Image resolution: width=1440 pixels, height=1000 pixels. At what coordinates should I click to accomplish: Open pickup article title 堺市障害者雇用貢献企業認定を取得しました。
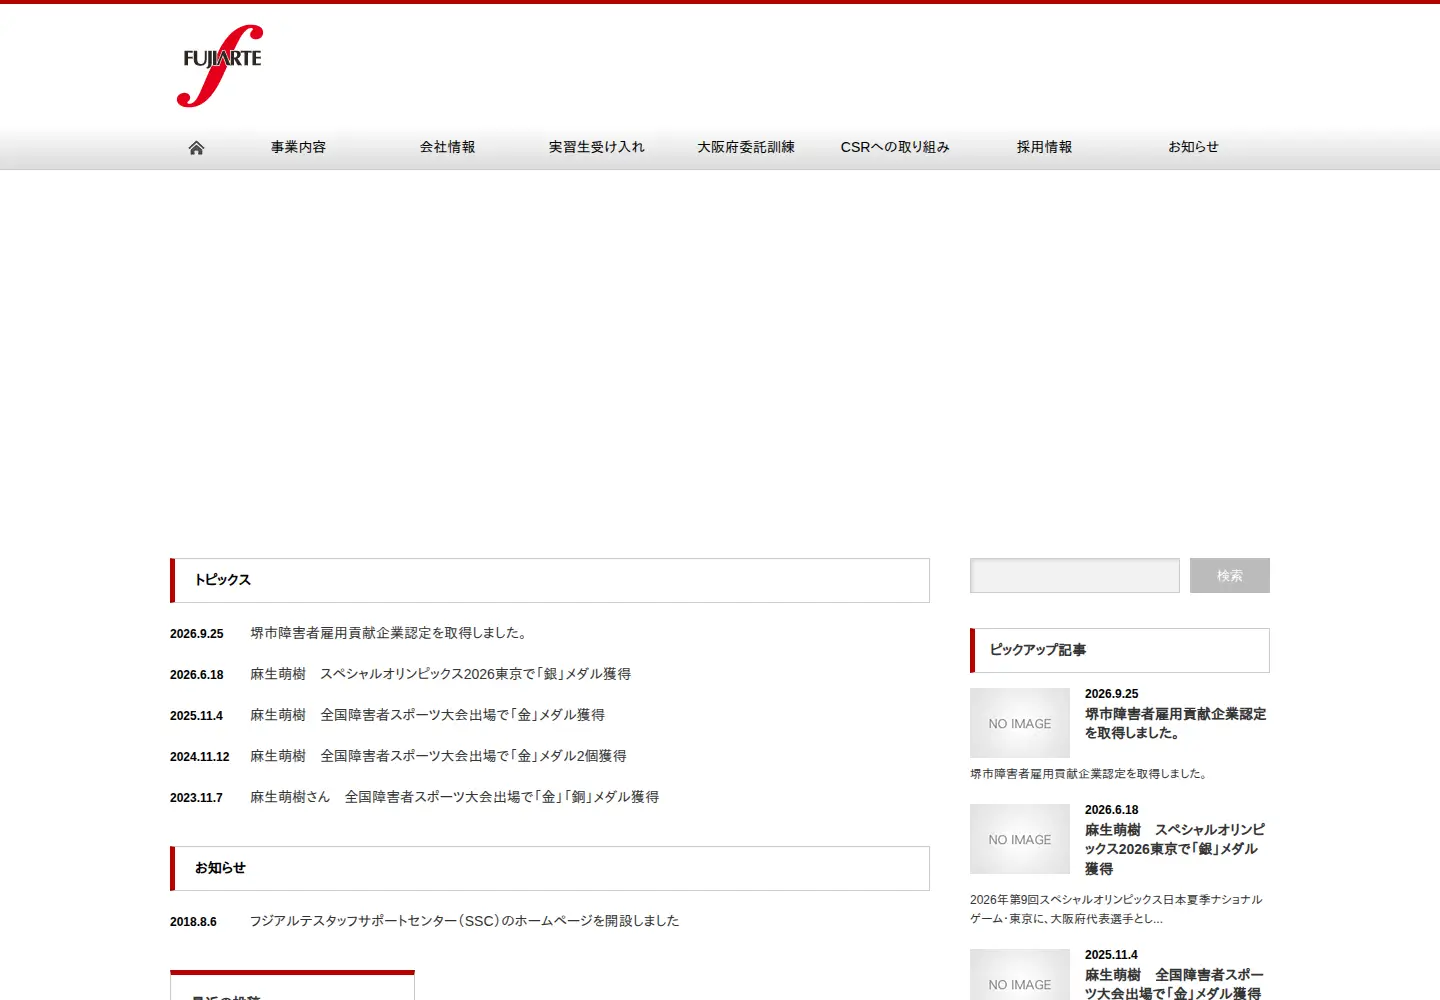point(1176,723)
